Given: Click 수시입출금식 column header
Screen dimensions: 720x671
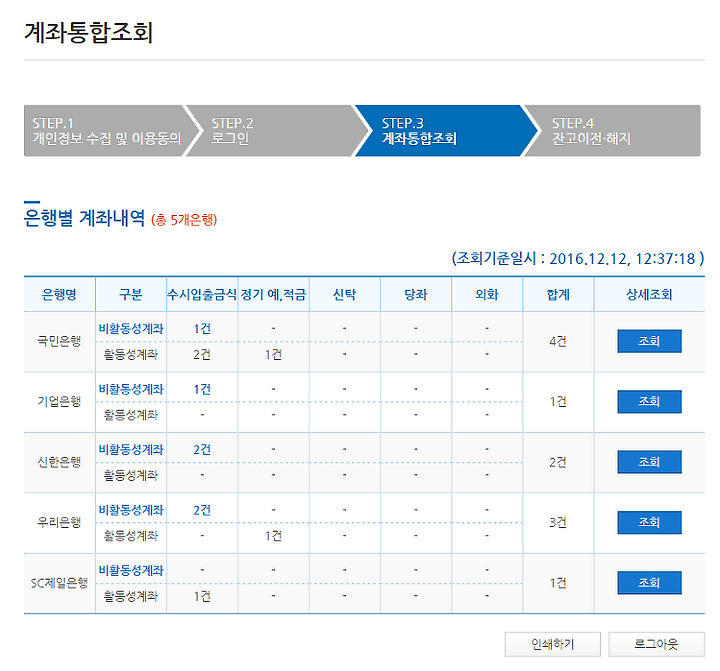Looking at the screenshot, I should 202,294.
